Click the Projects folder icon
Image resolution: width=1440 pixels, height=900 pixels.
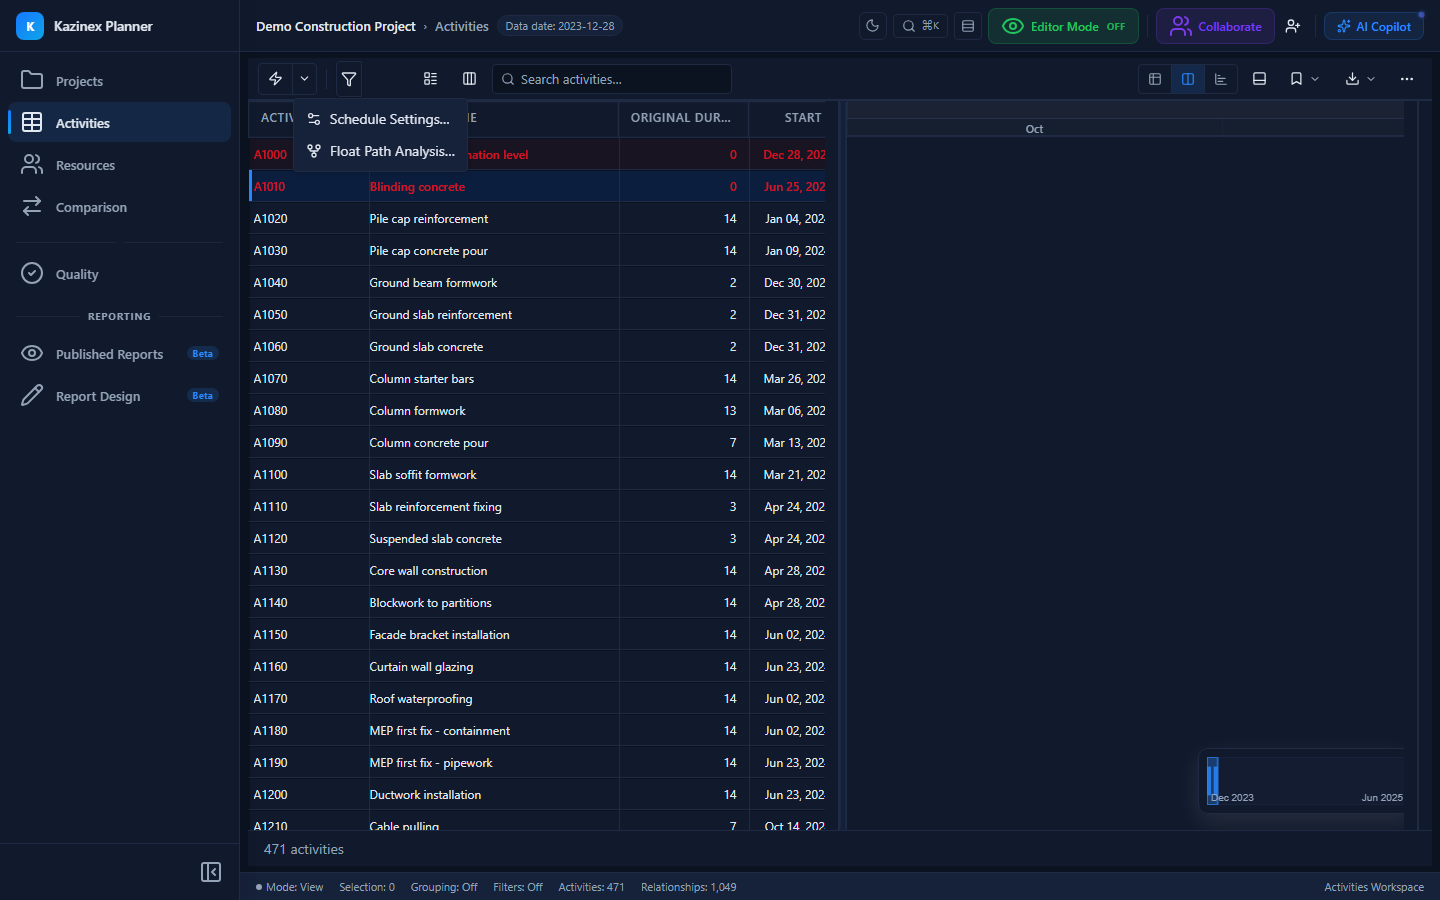tap(32, 80)
